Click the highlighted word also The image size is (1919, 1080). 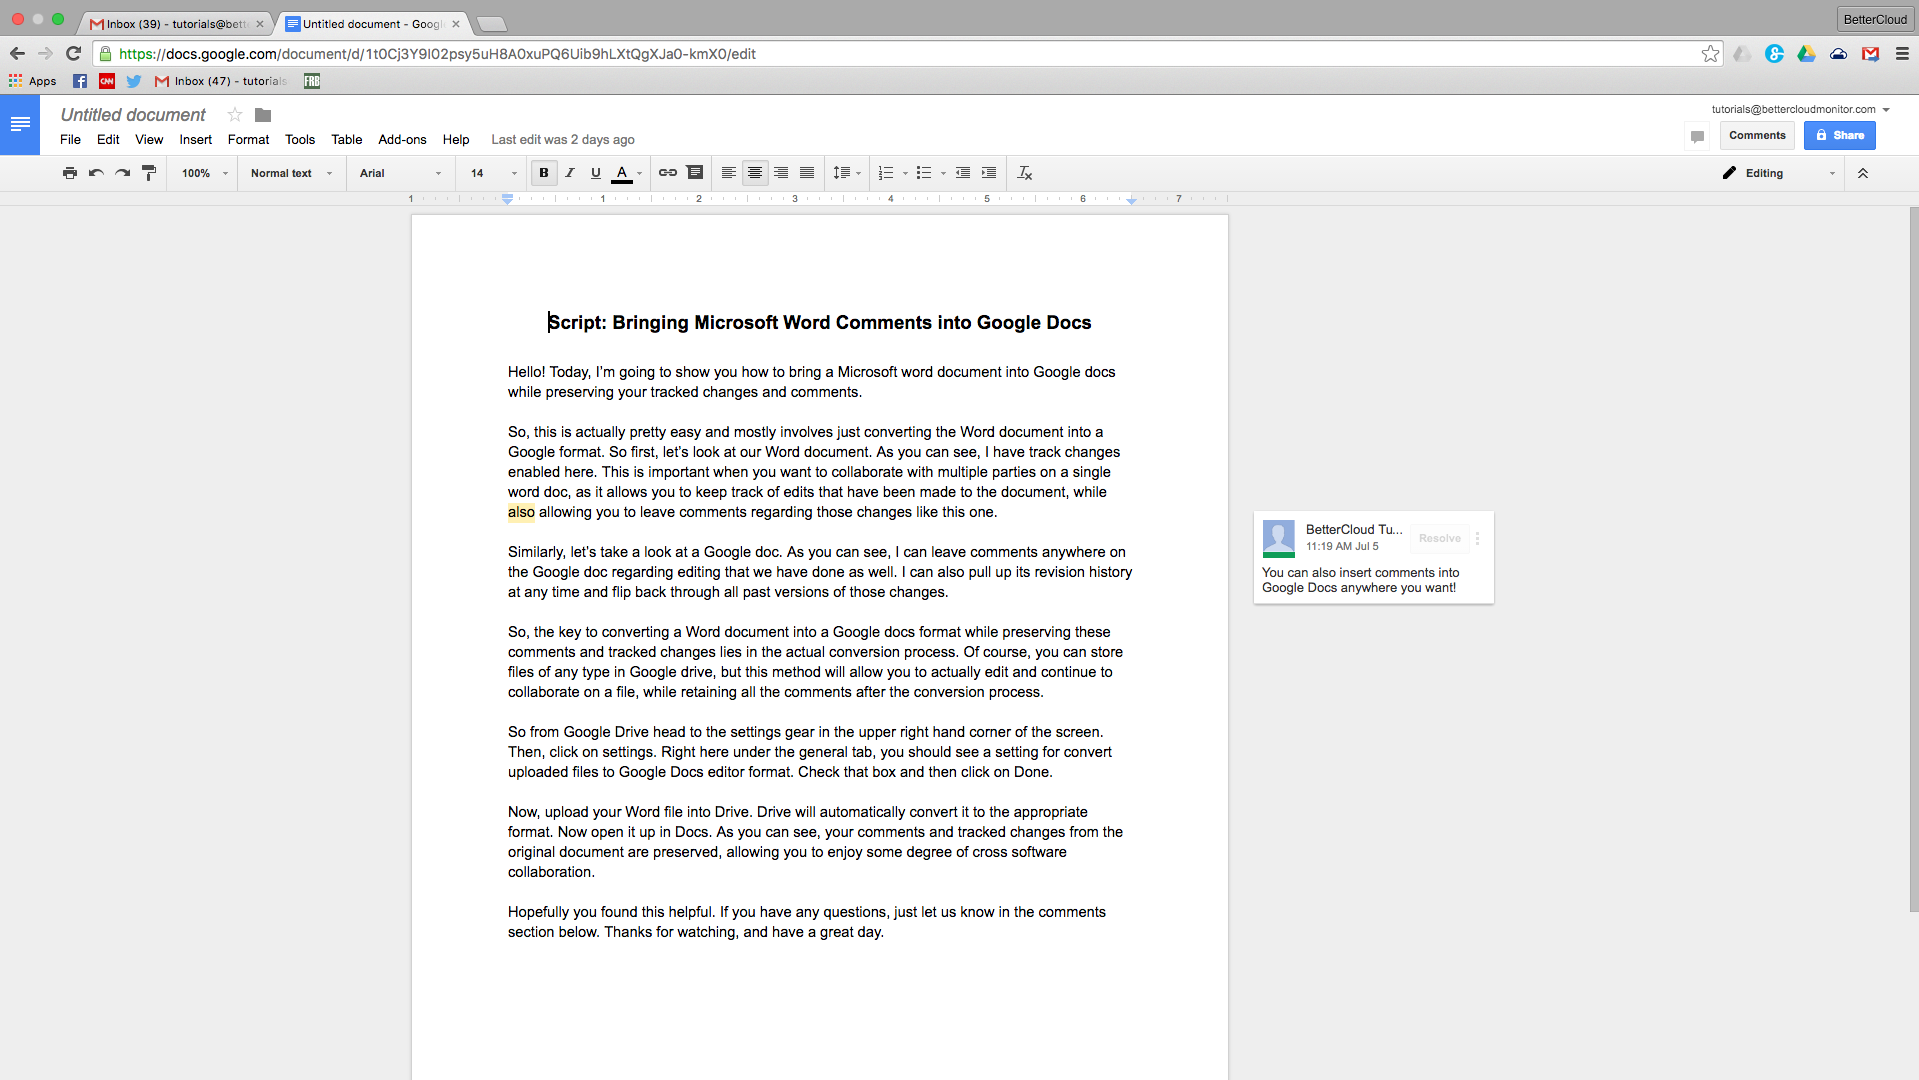point(521,512)
